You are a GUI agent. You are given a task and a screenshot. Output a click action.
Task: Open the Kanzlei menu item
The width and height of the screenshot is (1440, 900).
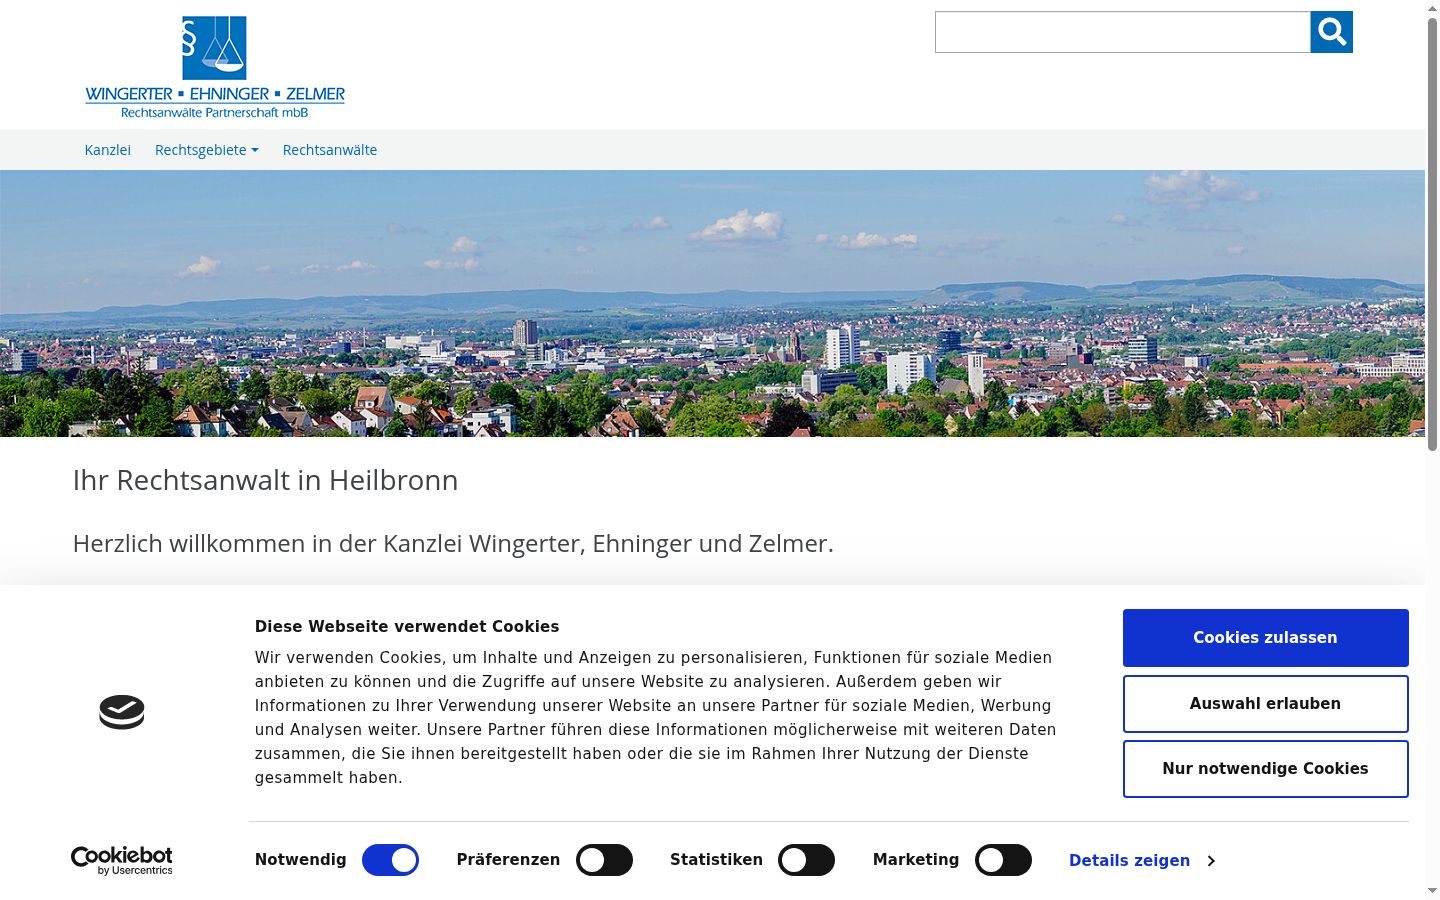(x=108, y=150)
